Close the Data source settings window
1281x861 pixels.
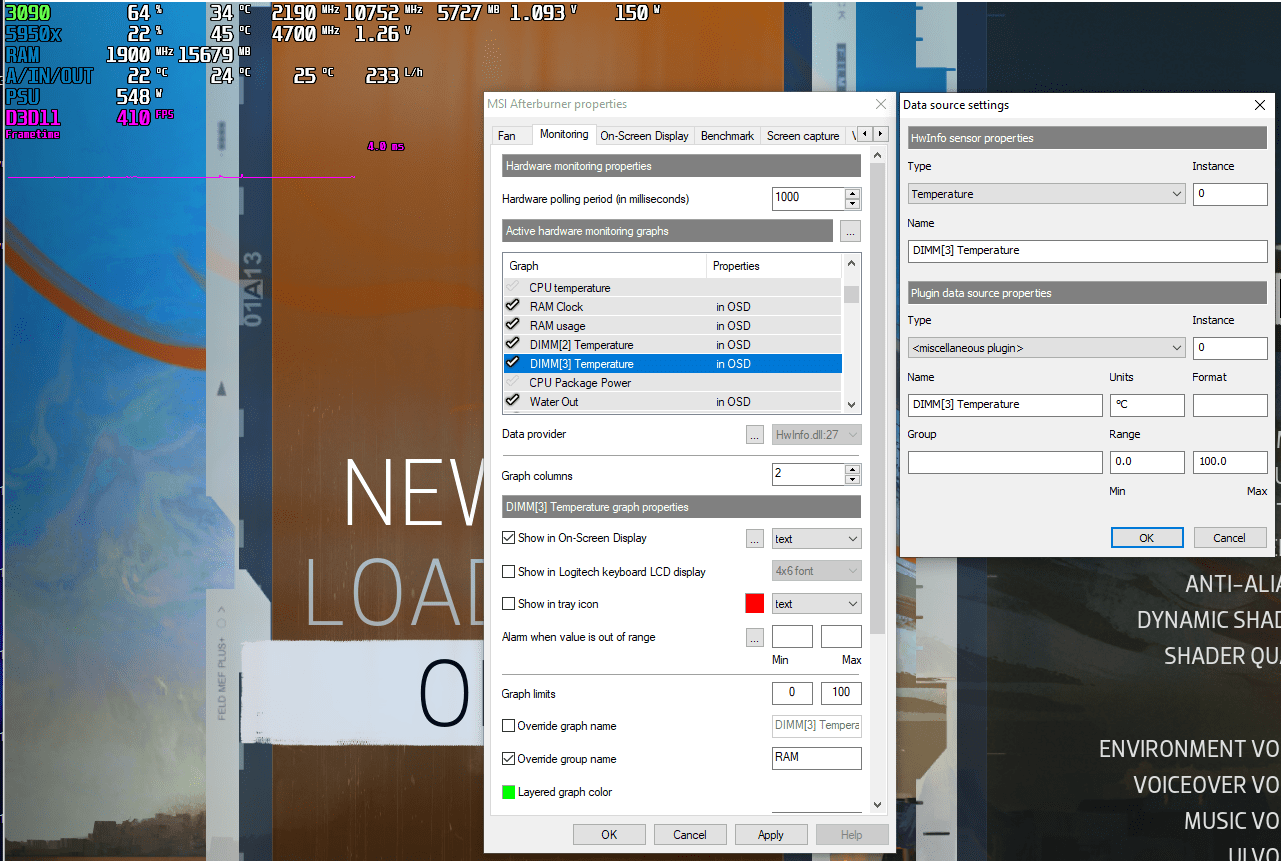[x=1260, y=105]
